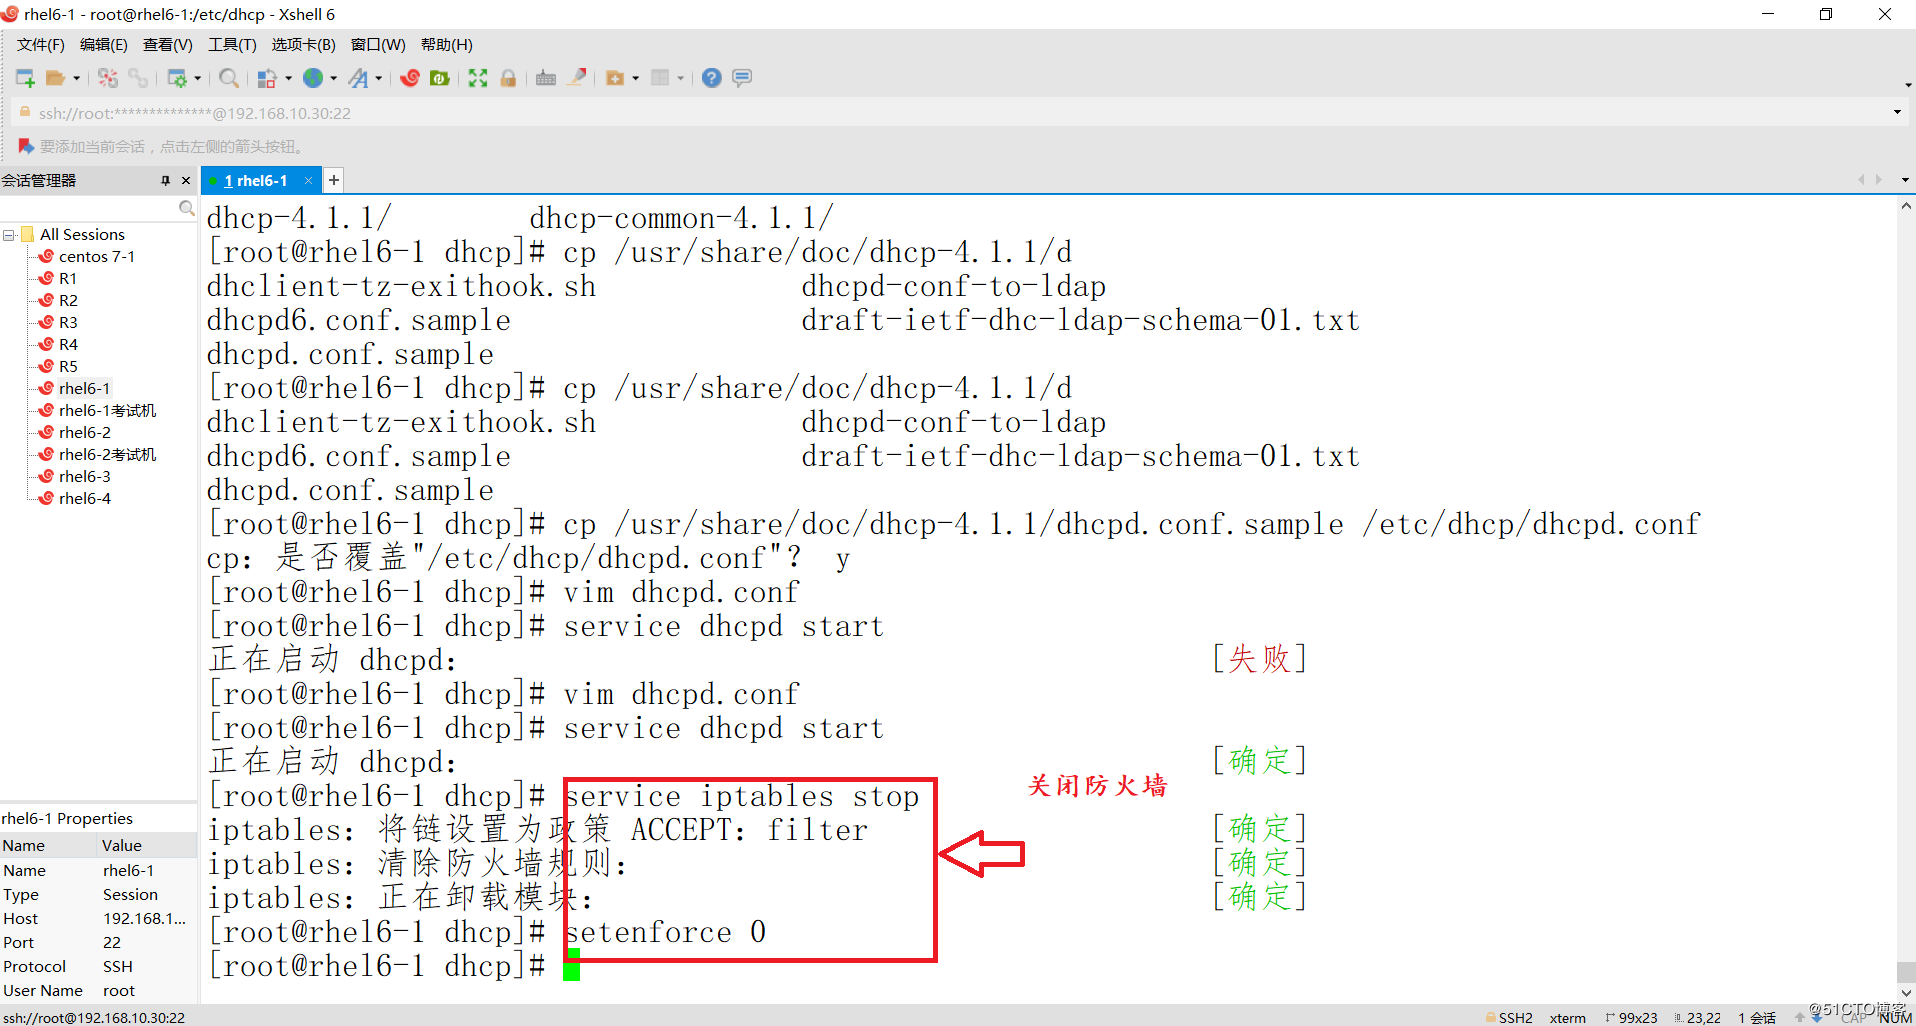Expand the pane layout dropdown arrow

[680, 79]
